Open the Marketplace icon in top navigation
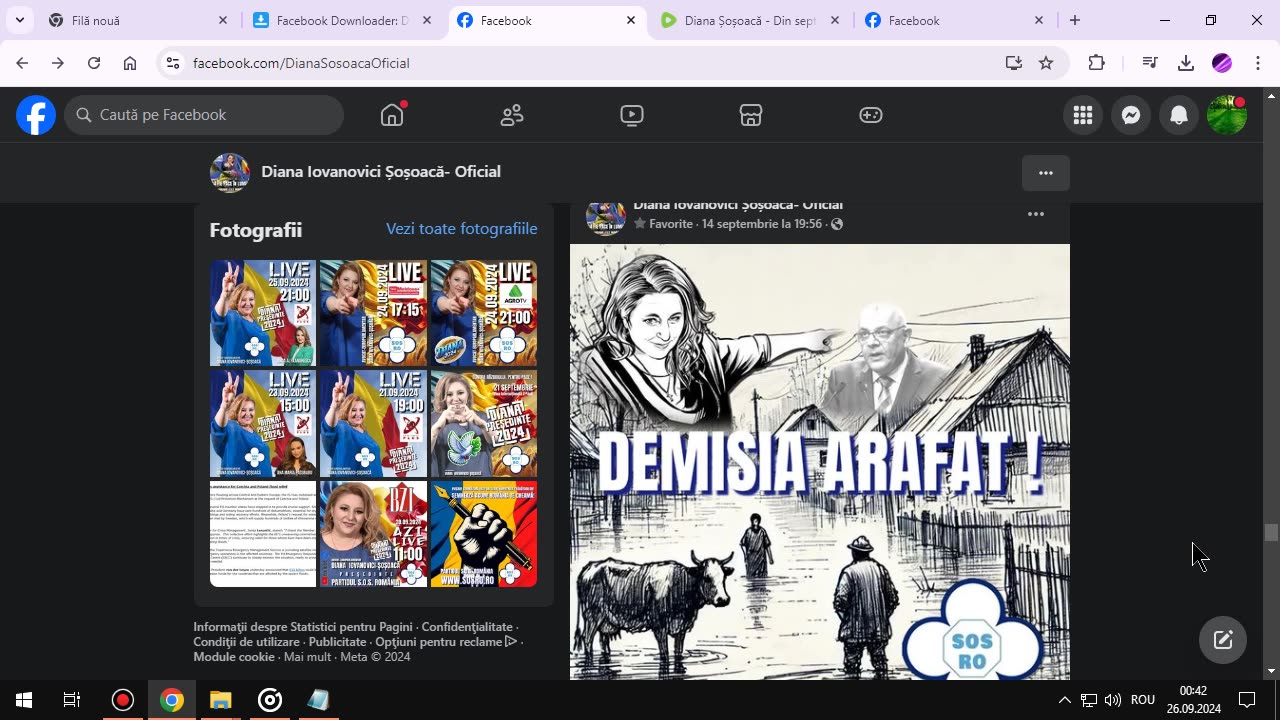The image size is (1280, 720). [751, 115]
